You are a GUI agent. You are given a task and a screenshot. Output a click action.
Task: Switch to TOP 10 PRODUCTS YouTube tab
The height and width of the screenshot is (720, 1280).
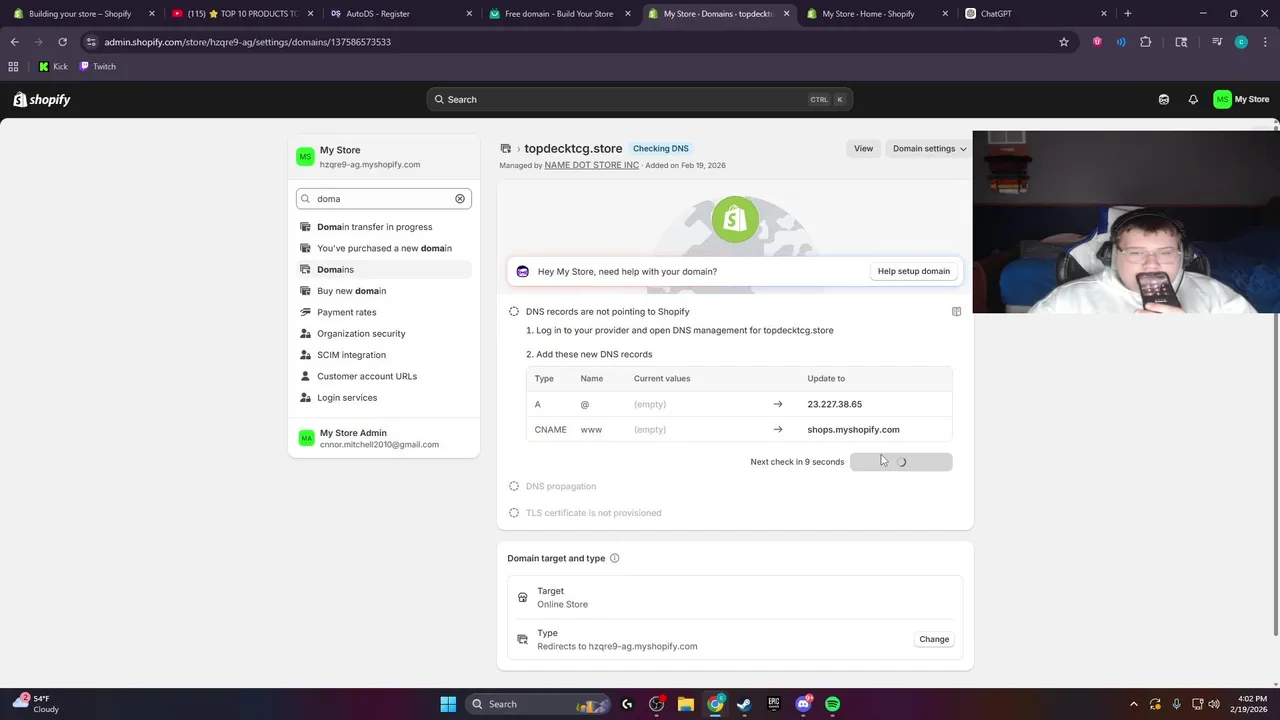coord(240,14)
